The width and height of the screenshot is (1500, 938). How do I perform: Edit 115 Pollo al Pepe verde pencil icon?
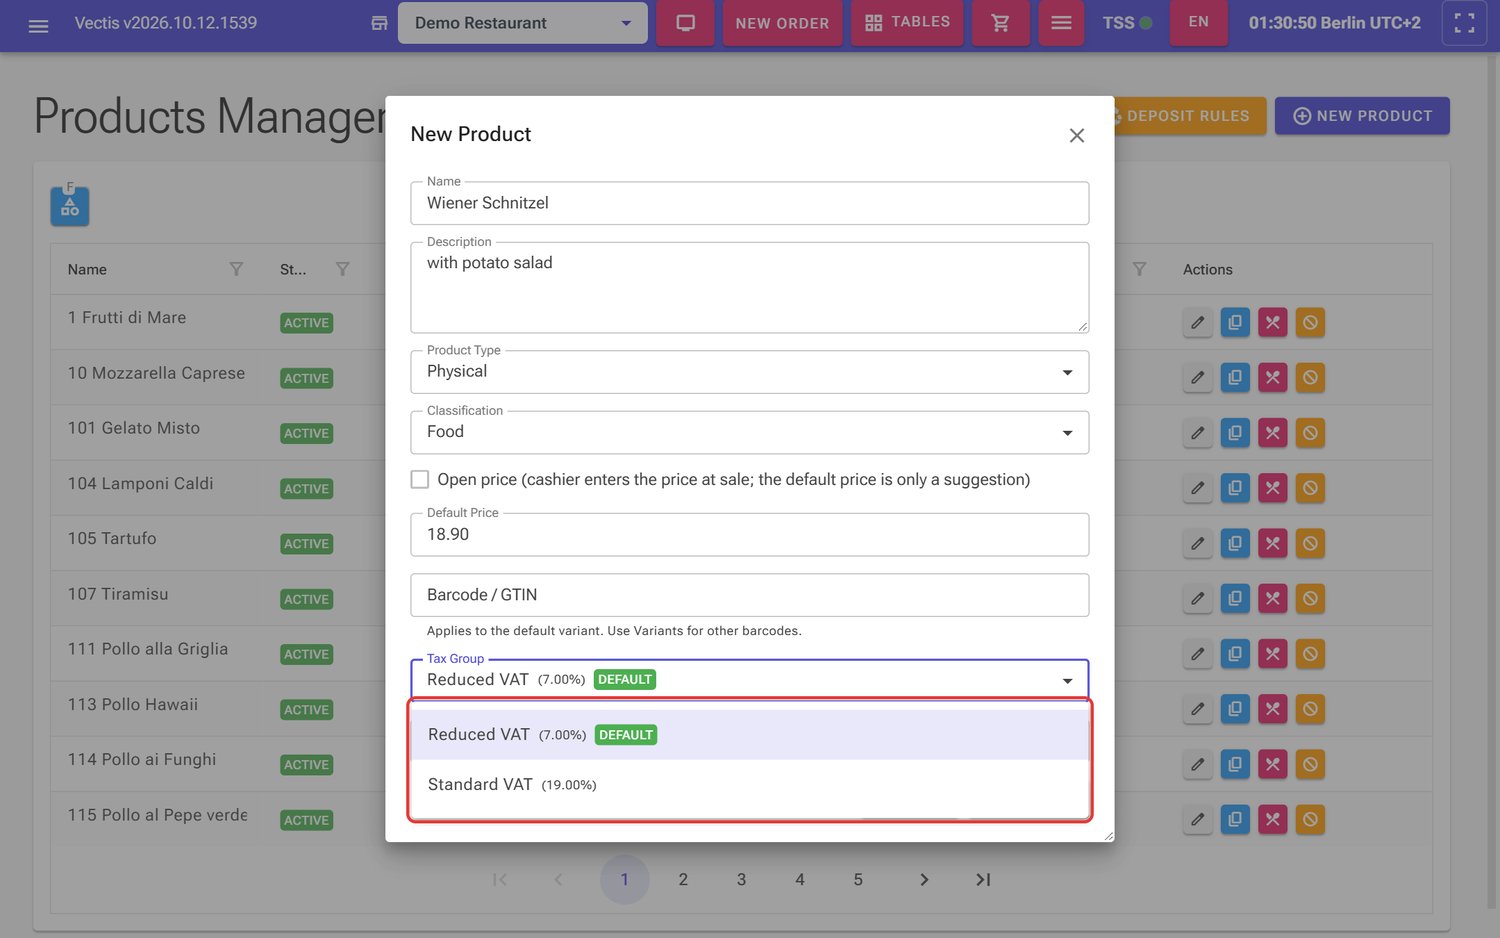tap(1197, 820)
